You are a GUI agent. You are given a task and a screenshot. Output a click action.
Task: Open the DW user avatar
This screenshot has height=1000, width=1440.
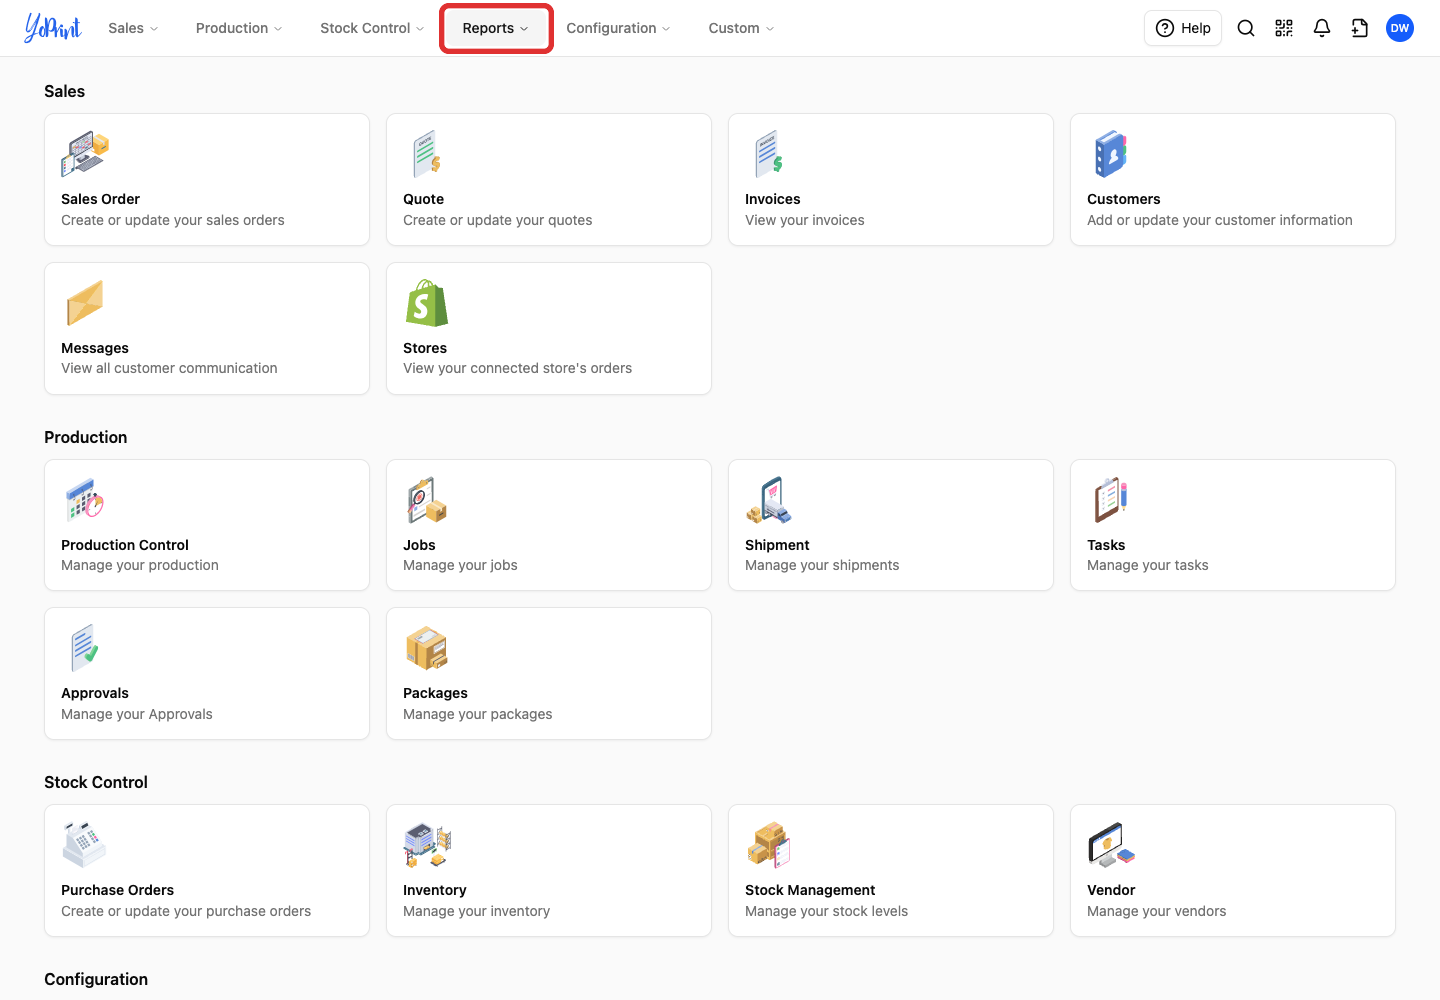pyautogui.click(x=1400, y=28)
